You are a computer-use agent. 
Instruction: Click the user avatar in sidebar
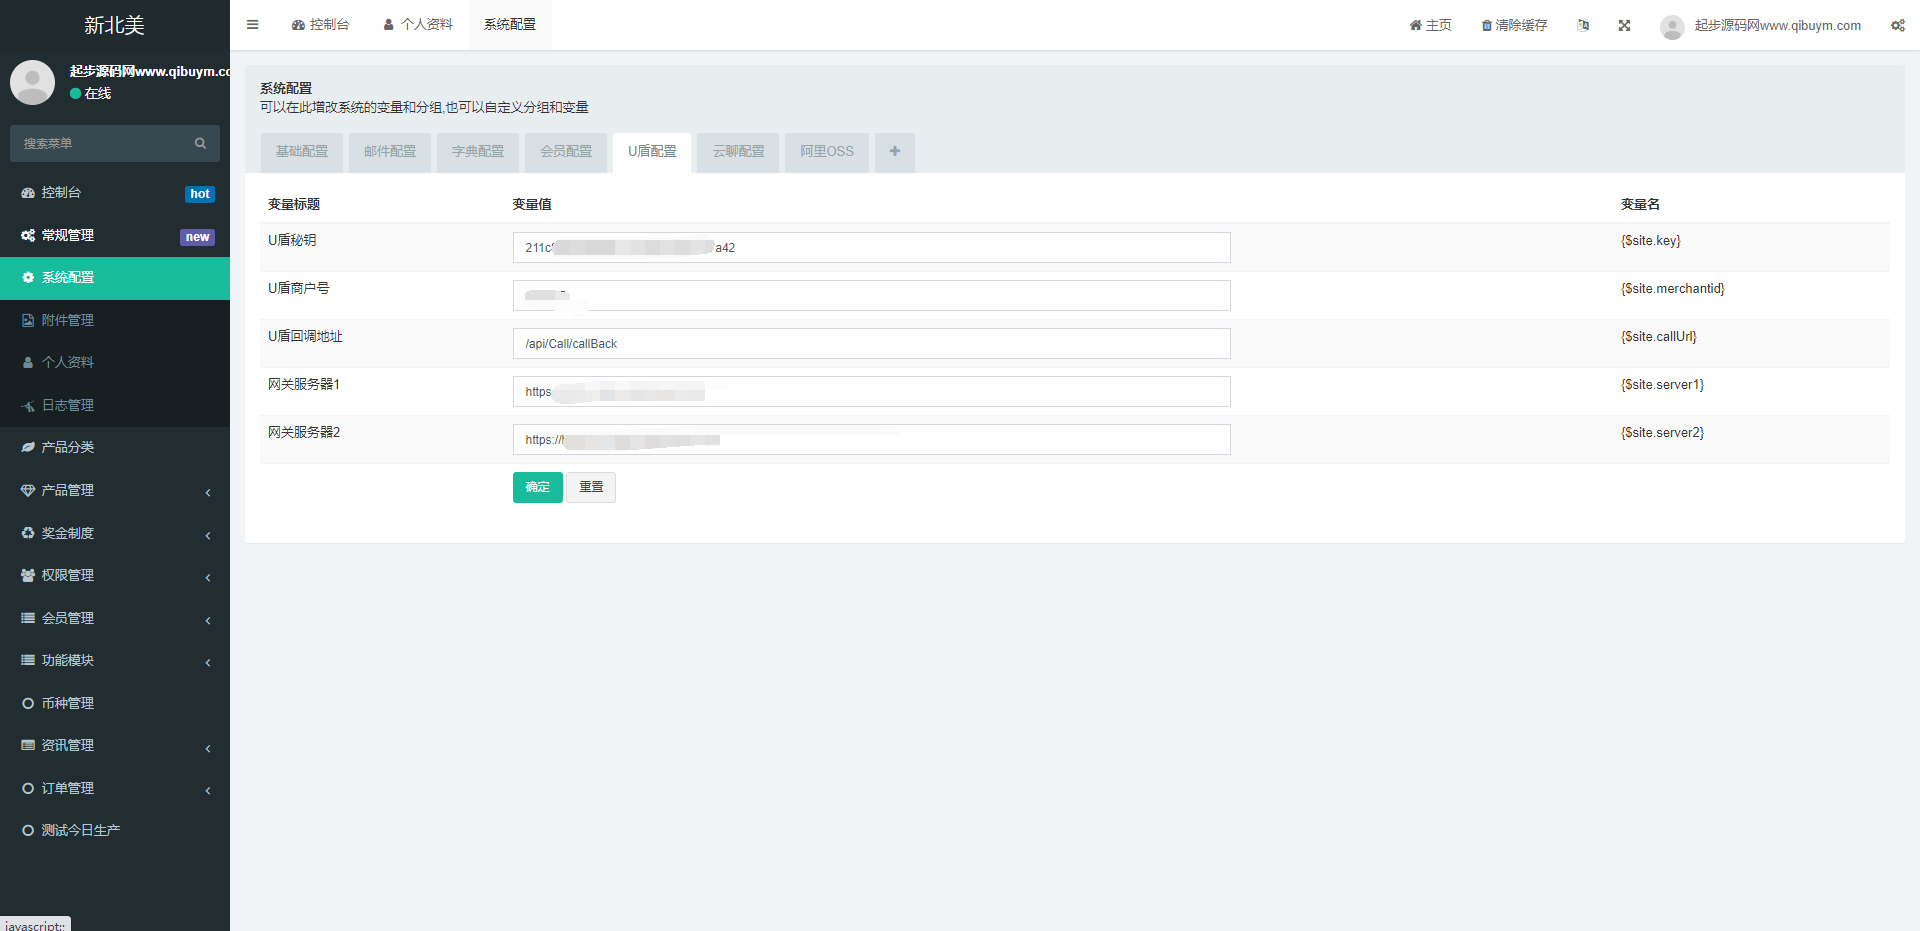coord(32,82)
